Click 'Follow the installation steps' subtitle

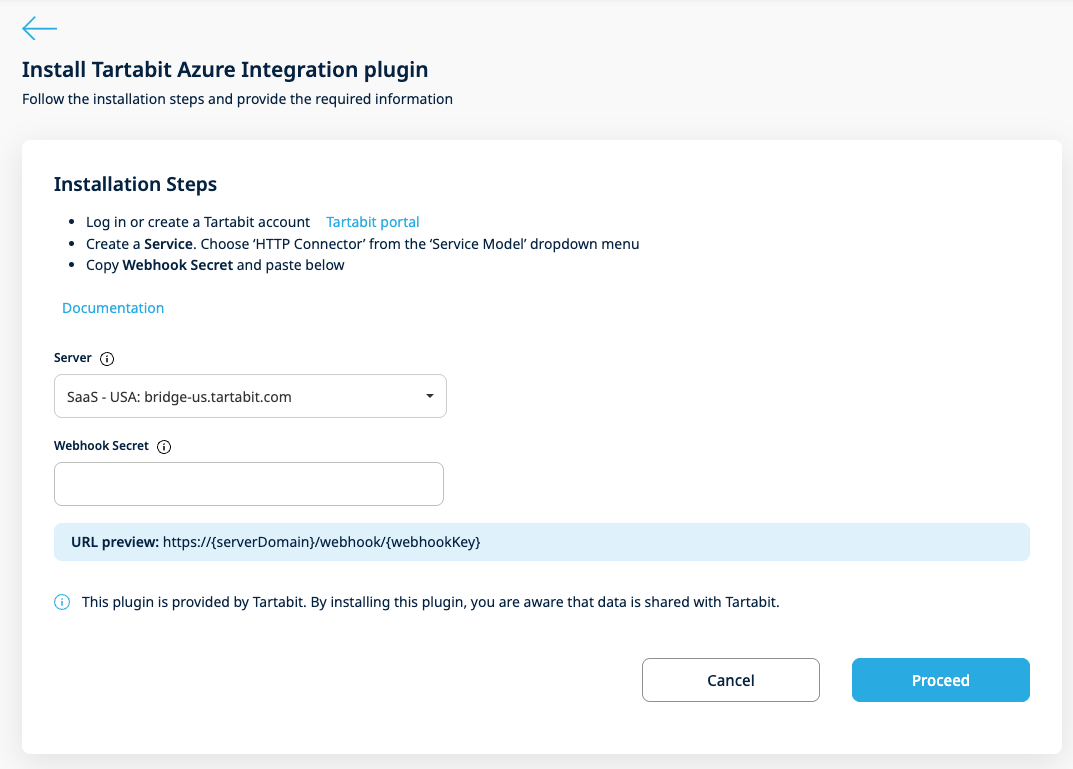(x=237, y=99)
